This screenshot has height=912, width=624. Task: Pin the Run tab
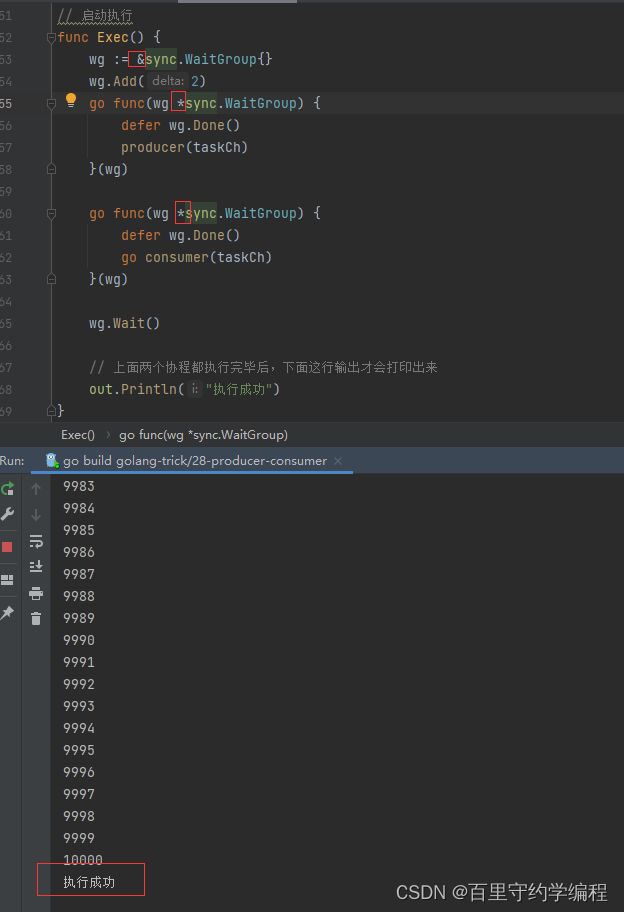click(x=7, y=612)
